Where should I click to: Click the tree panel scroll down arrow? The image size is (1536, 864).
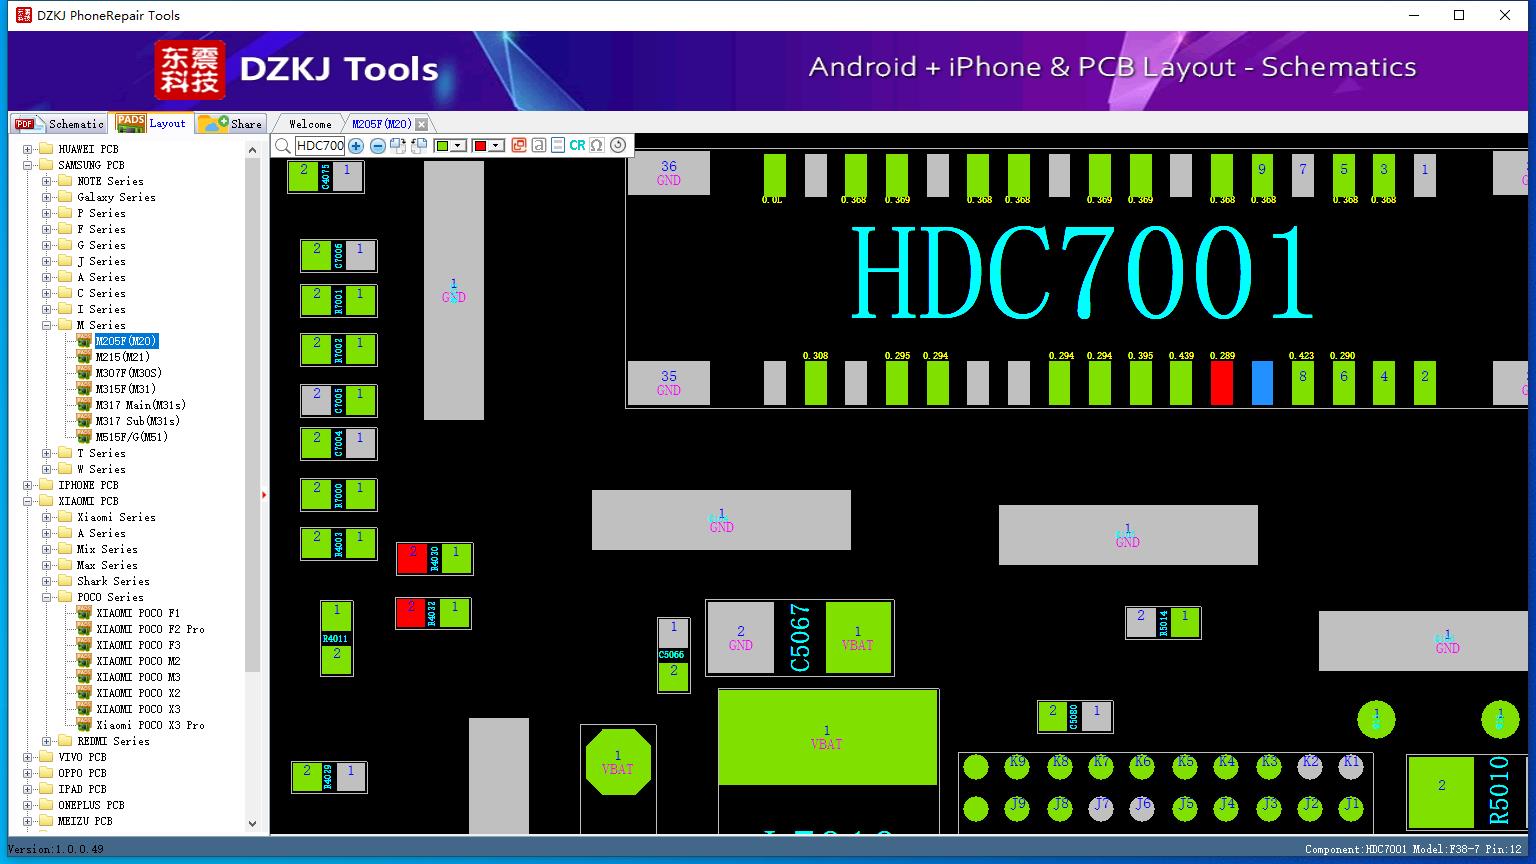pos(252,824)
